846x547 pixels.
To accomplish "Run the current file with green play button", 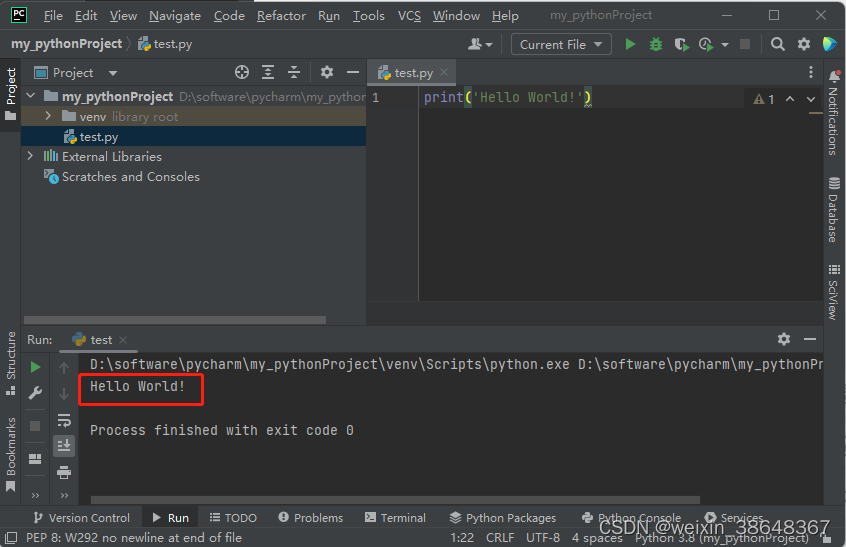I will [630, 44].
